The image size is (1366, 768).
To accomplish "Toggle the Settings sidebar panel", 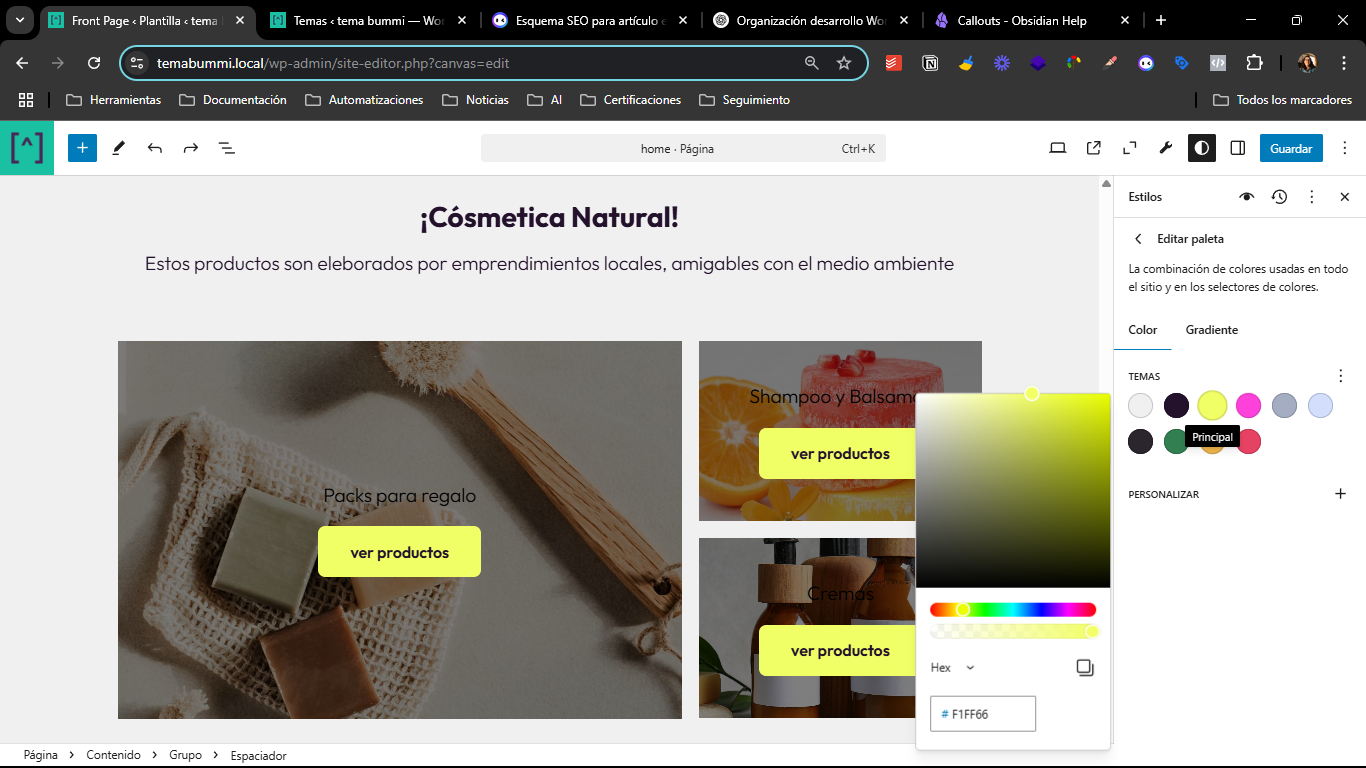I will pyautogui.click(x=1237, y=148).
